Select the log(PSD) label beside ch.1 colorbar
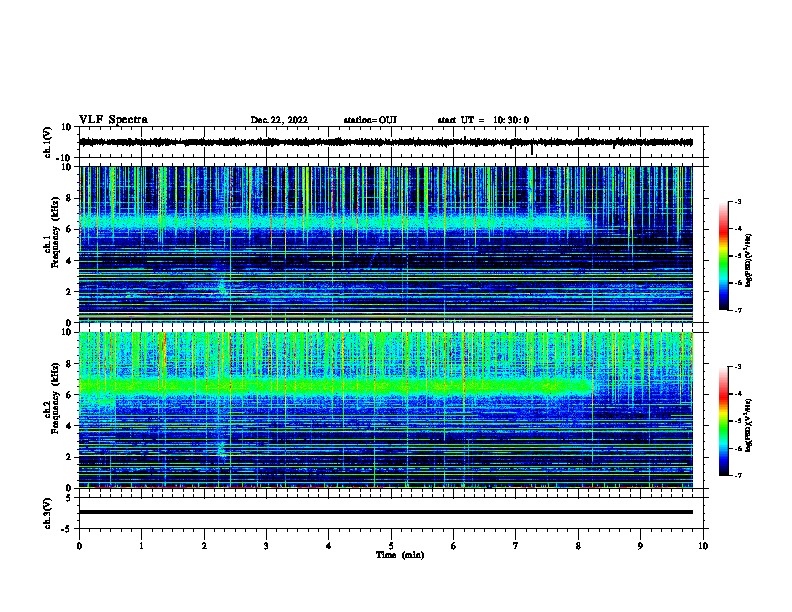Image resolution: width=792 pixels, height=612 pixels. pos(748,260)
